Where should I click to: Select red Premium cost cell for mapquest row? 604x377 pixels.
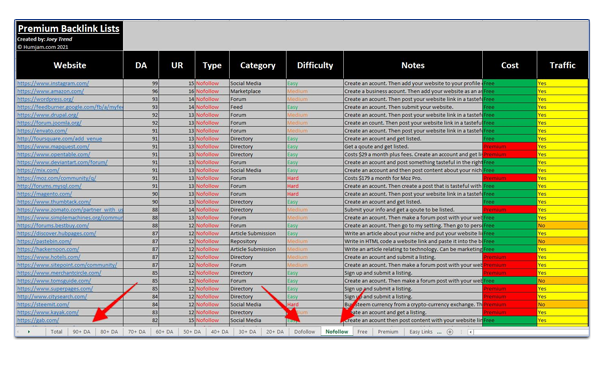pos(510,146)
